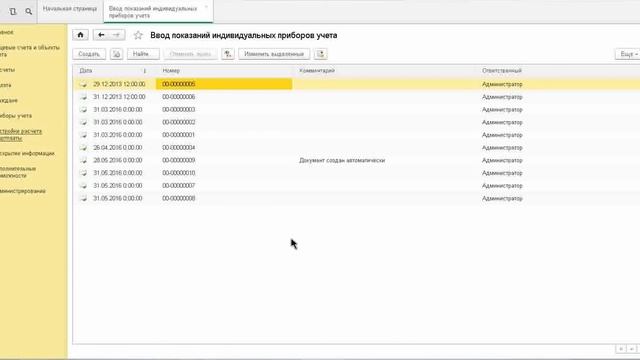Click the Home button
Viewport: 640px width, 360px height.
(80, 35)
